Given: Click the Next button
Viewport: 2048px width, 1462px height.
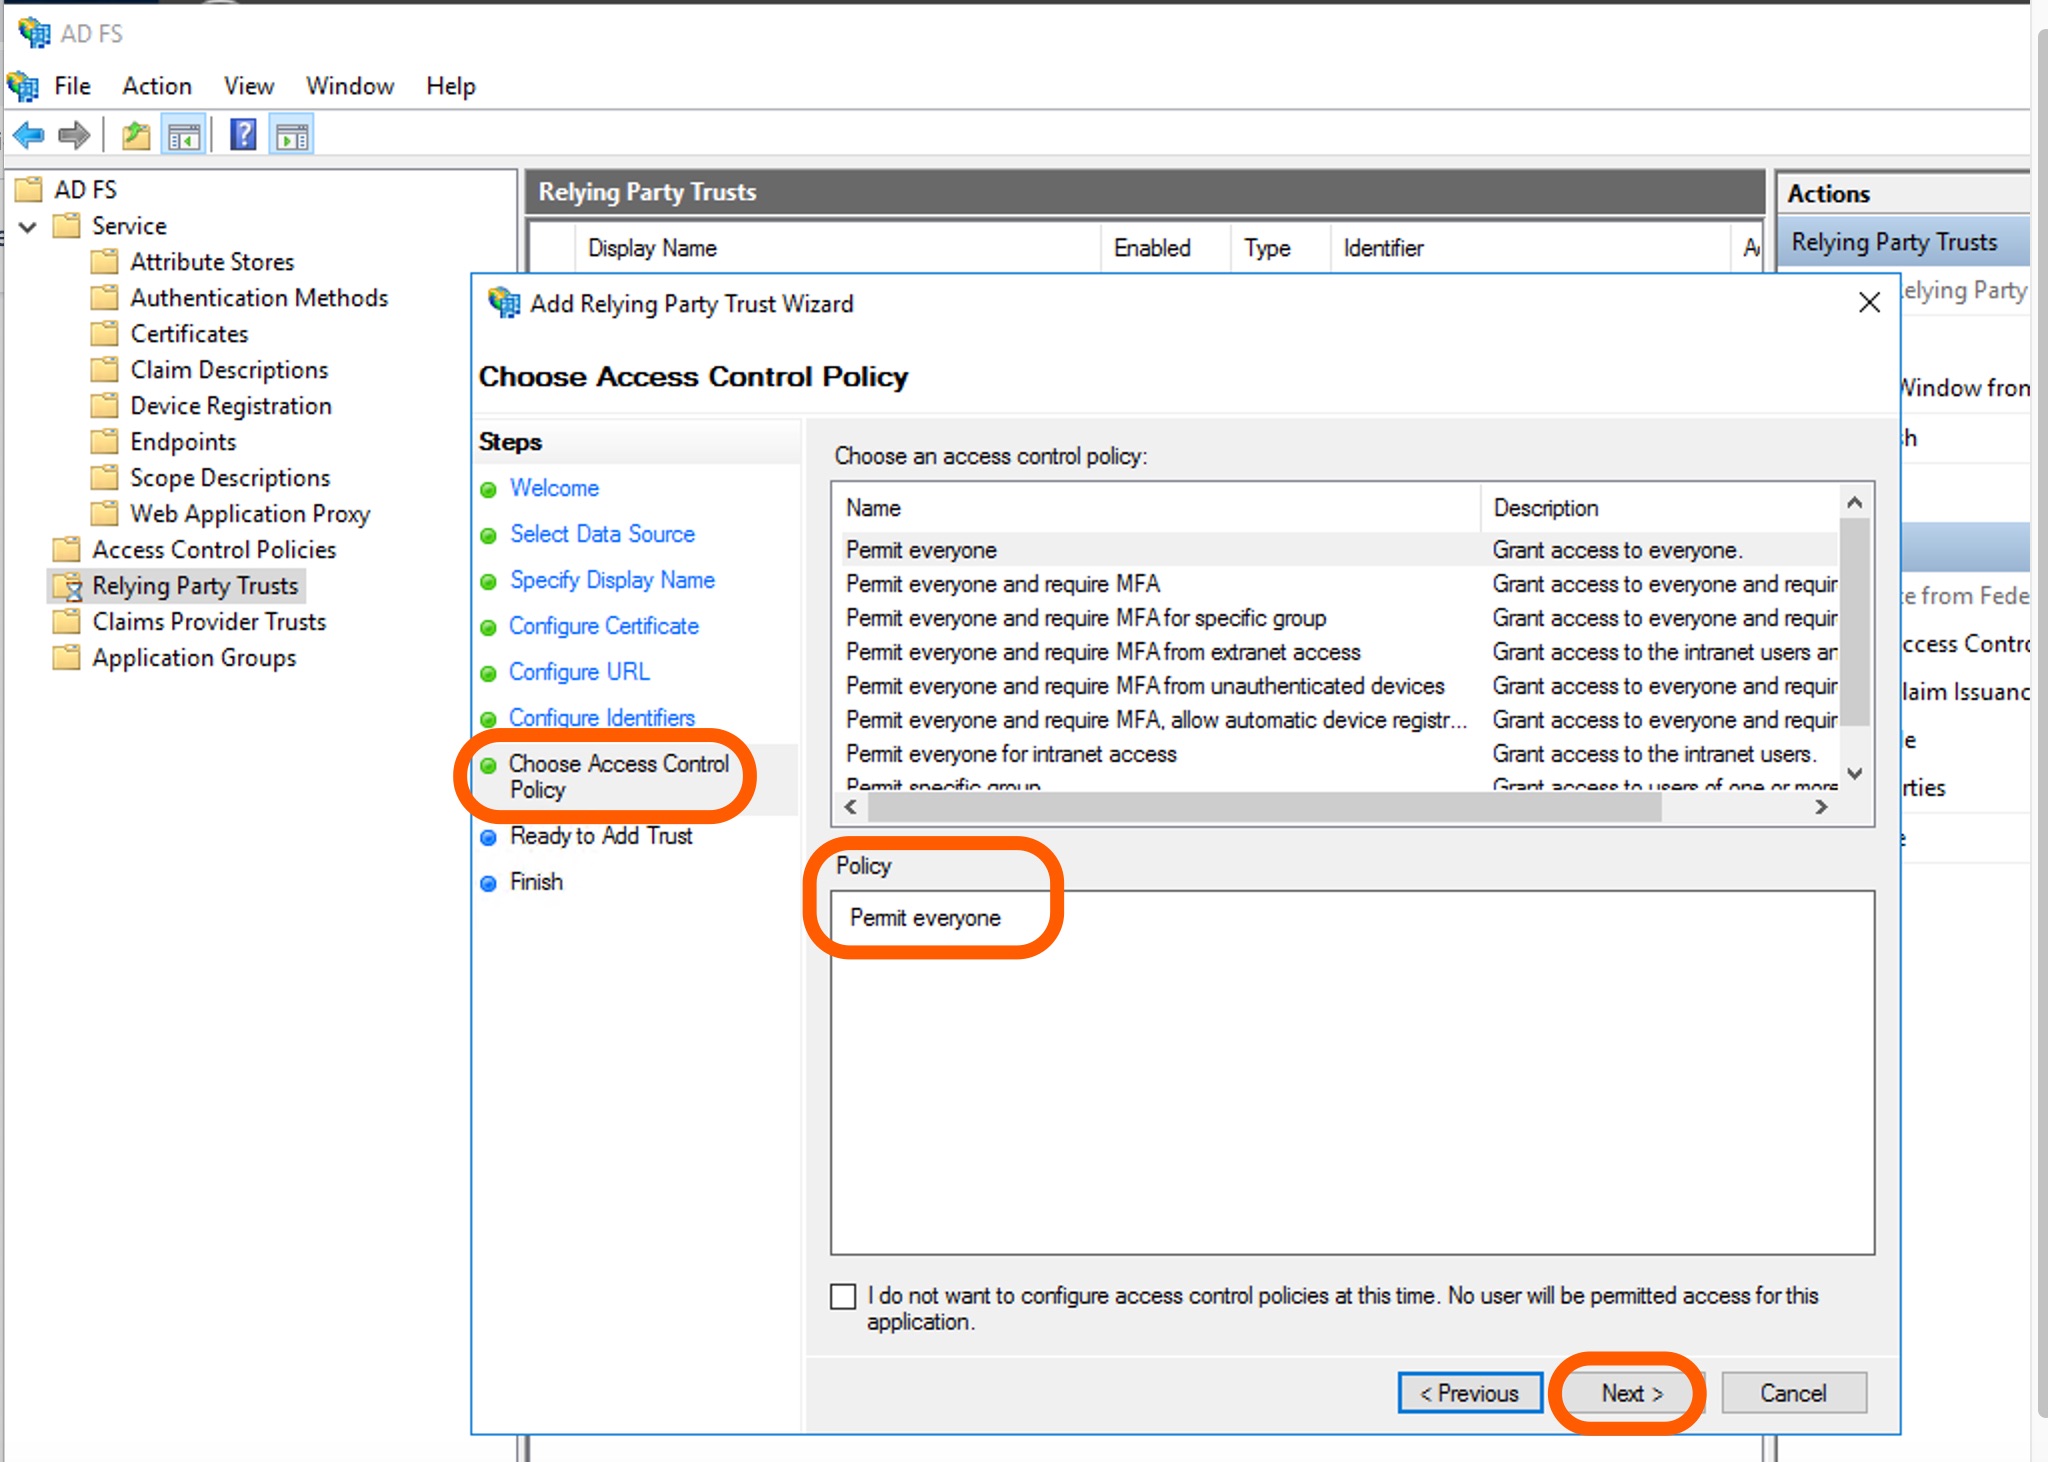Looking at the screenshot, I should click(x=1631, y=1393).
